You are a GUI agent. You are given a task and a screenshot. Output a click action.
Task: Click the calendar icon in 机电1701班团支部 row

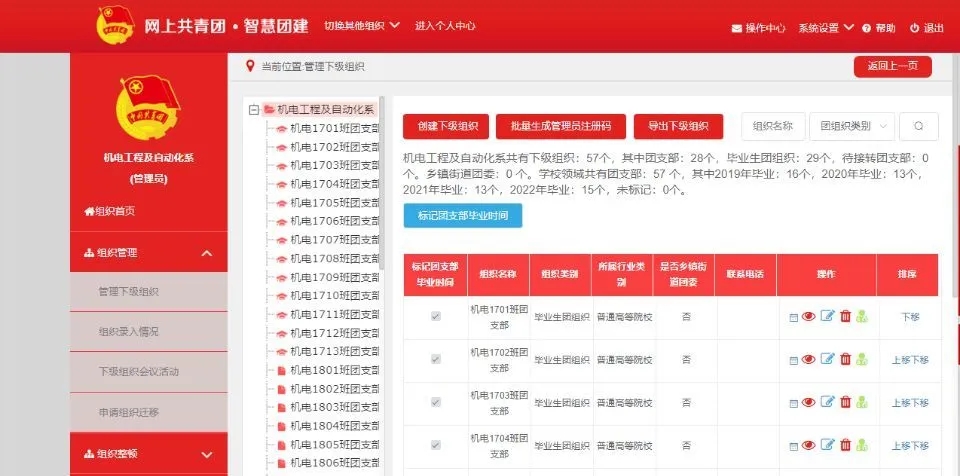point(794,317)
